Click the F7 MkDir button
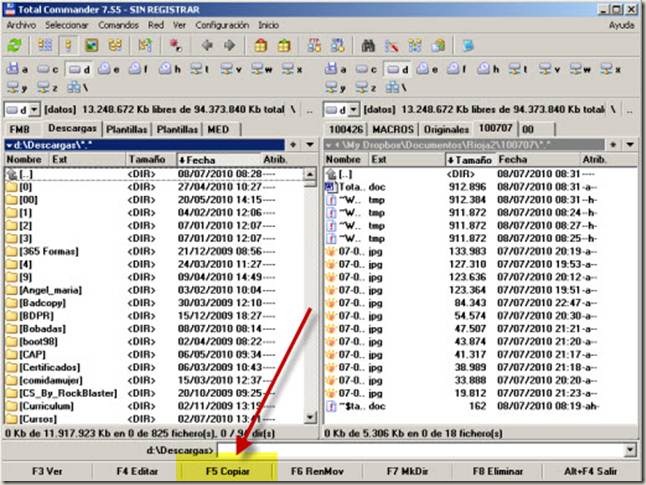The width and height of the screenshot is (646, 485). 407,471
